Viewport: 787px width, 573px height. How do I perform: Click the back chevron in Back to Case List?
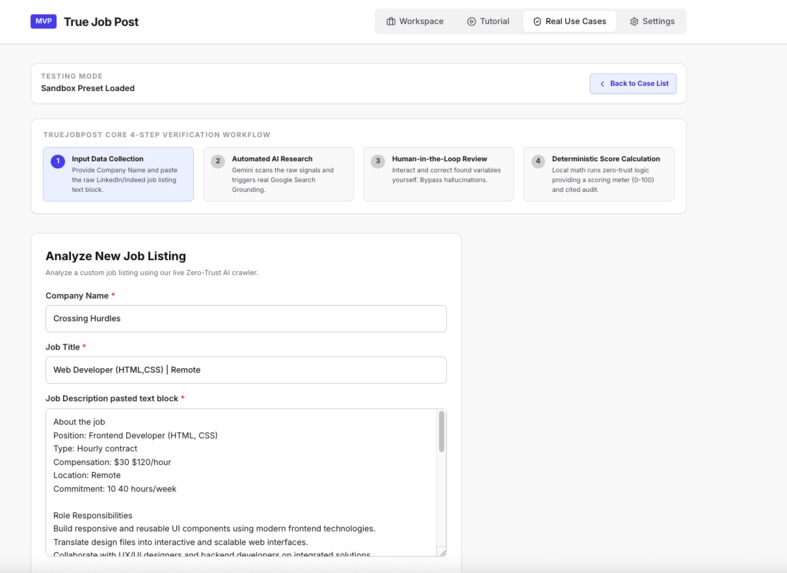(x=602, y=84)
